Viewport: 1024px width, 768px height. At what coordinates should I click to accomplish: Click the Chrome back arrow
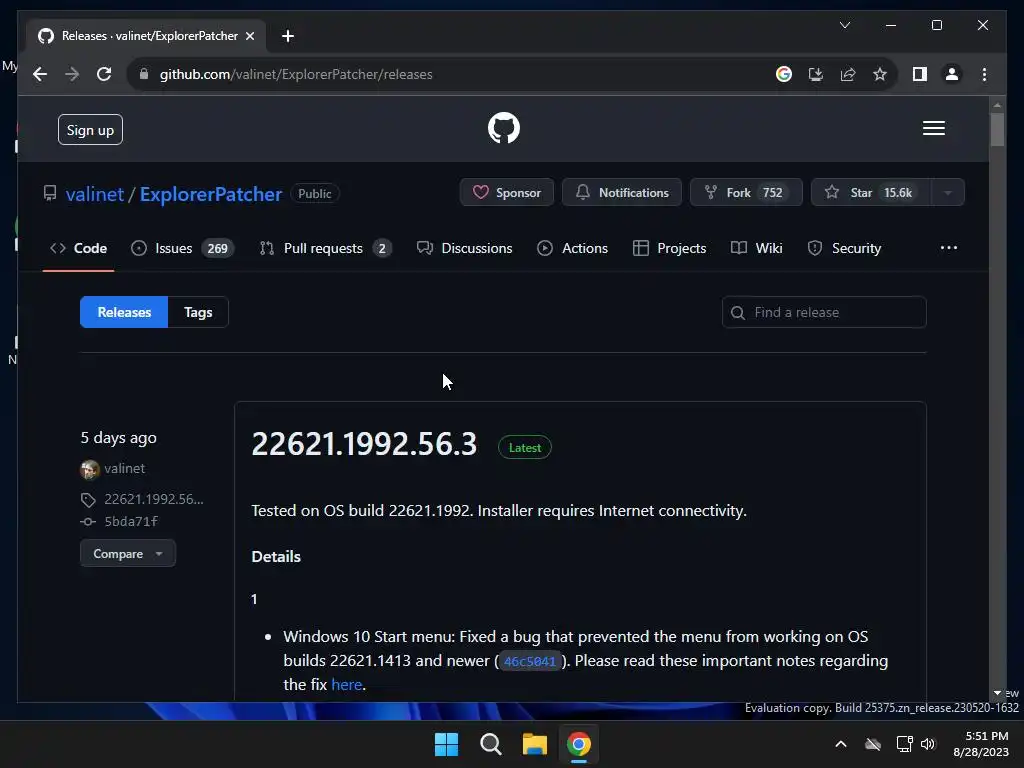coord(40,74)
